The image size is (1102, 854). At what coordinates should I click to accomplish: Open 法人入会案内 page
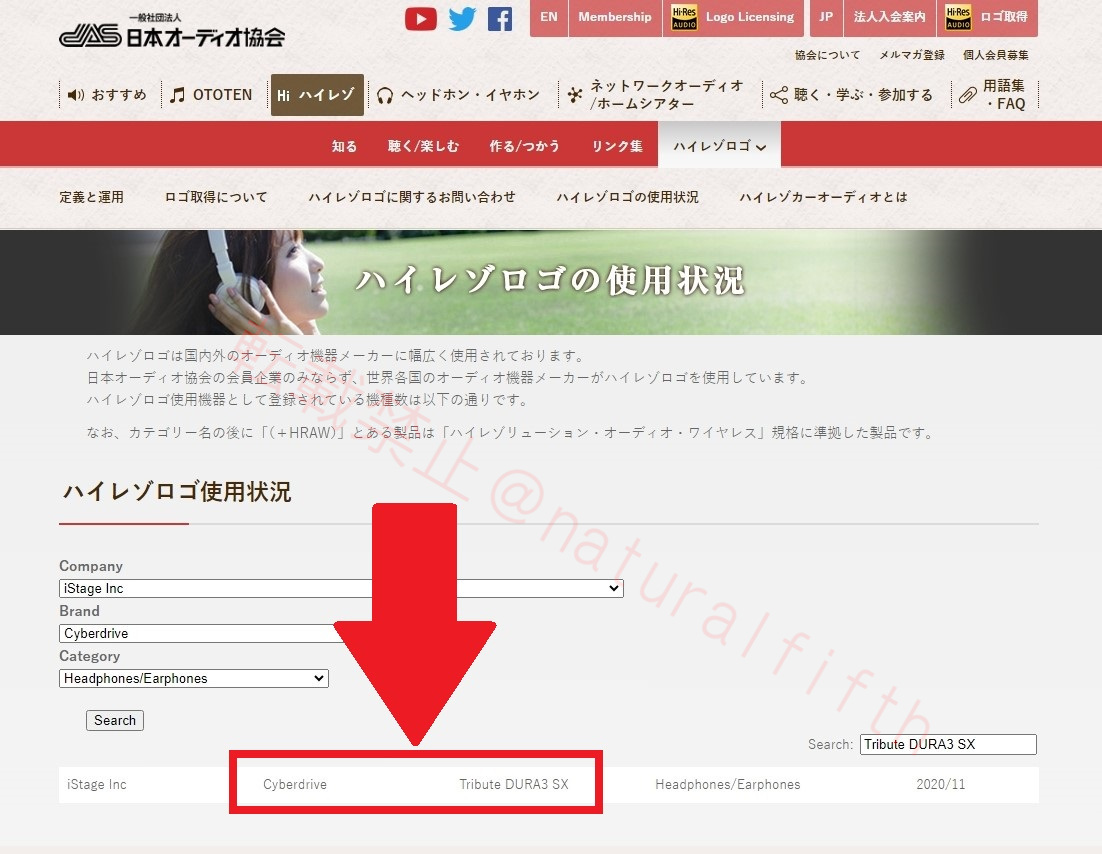pos(889,17)
